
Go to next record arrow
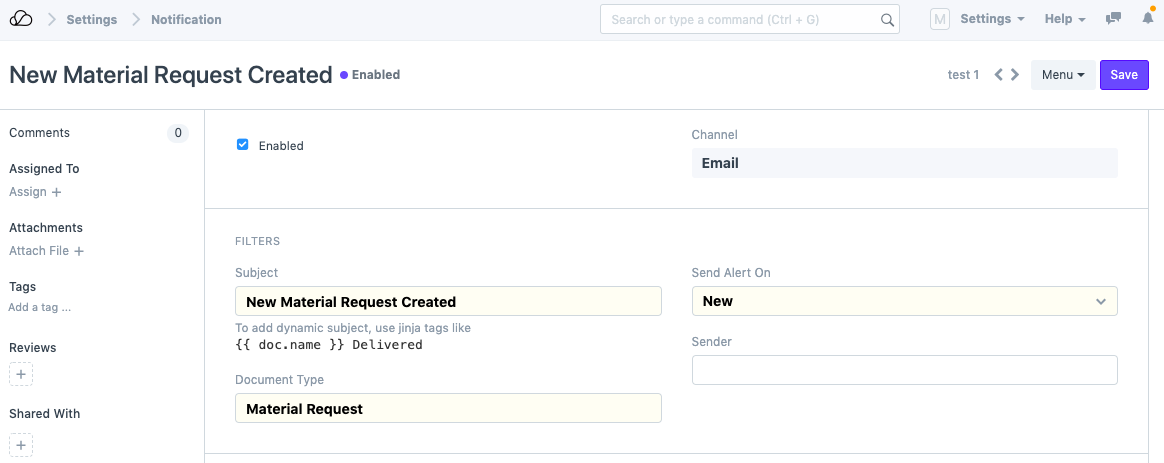1015,75
